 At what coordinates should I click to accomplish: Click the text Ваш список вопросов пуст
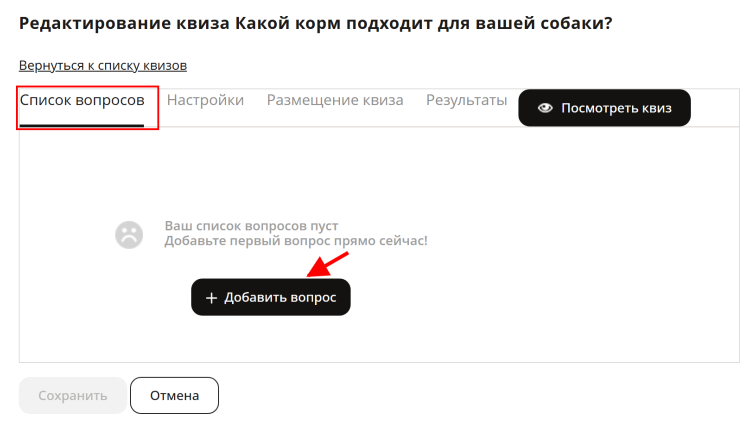(x=252, y=226)
